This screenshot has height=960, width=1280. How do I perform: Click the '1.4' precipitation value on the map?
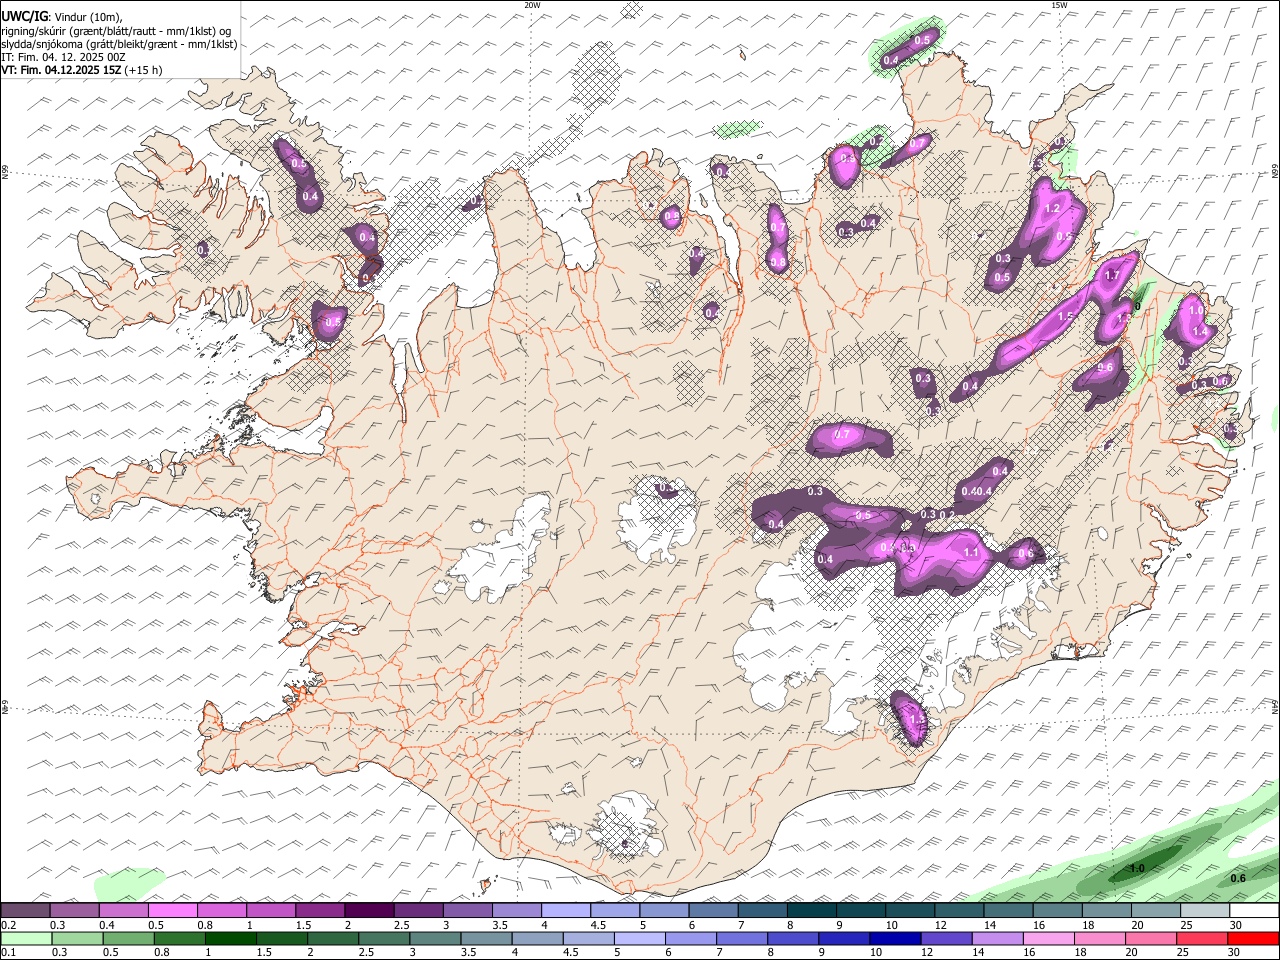1201,331
